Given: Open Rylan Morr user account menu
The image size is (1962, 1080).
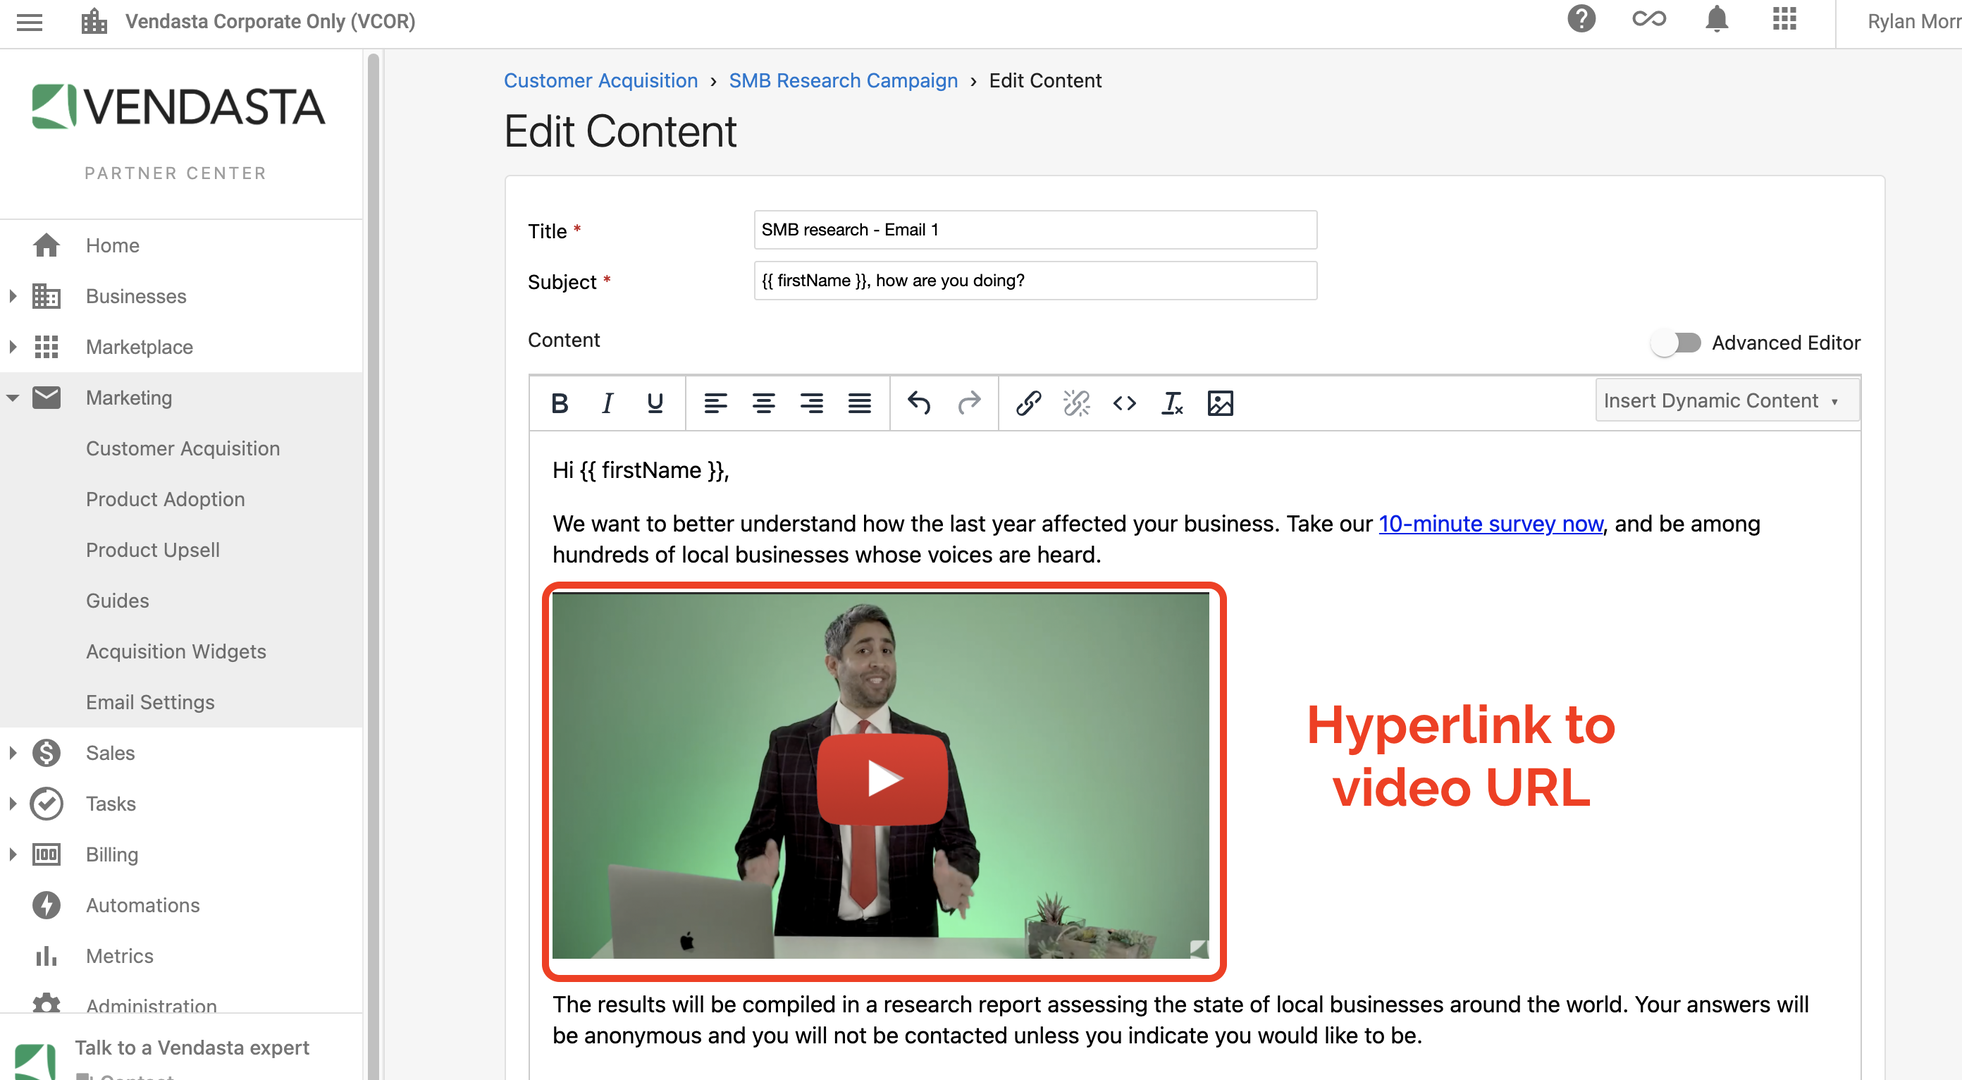Looking at the screenshot, I should point(1913,21).
